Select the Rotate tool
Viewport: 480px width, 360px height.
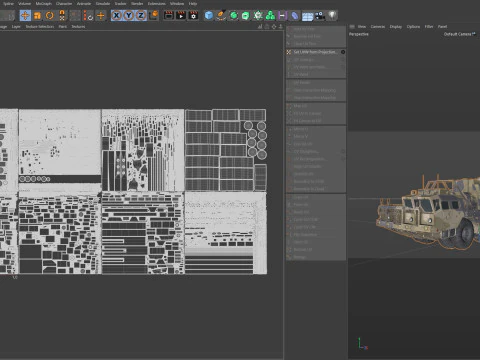tap(50, 16)
